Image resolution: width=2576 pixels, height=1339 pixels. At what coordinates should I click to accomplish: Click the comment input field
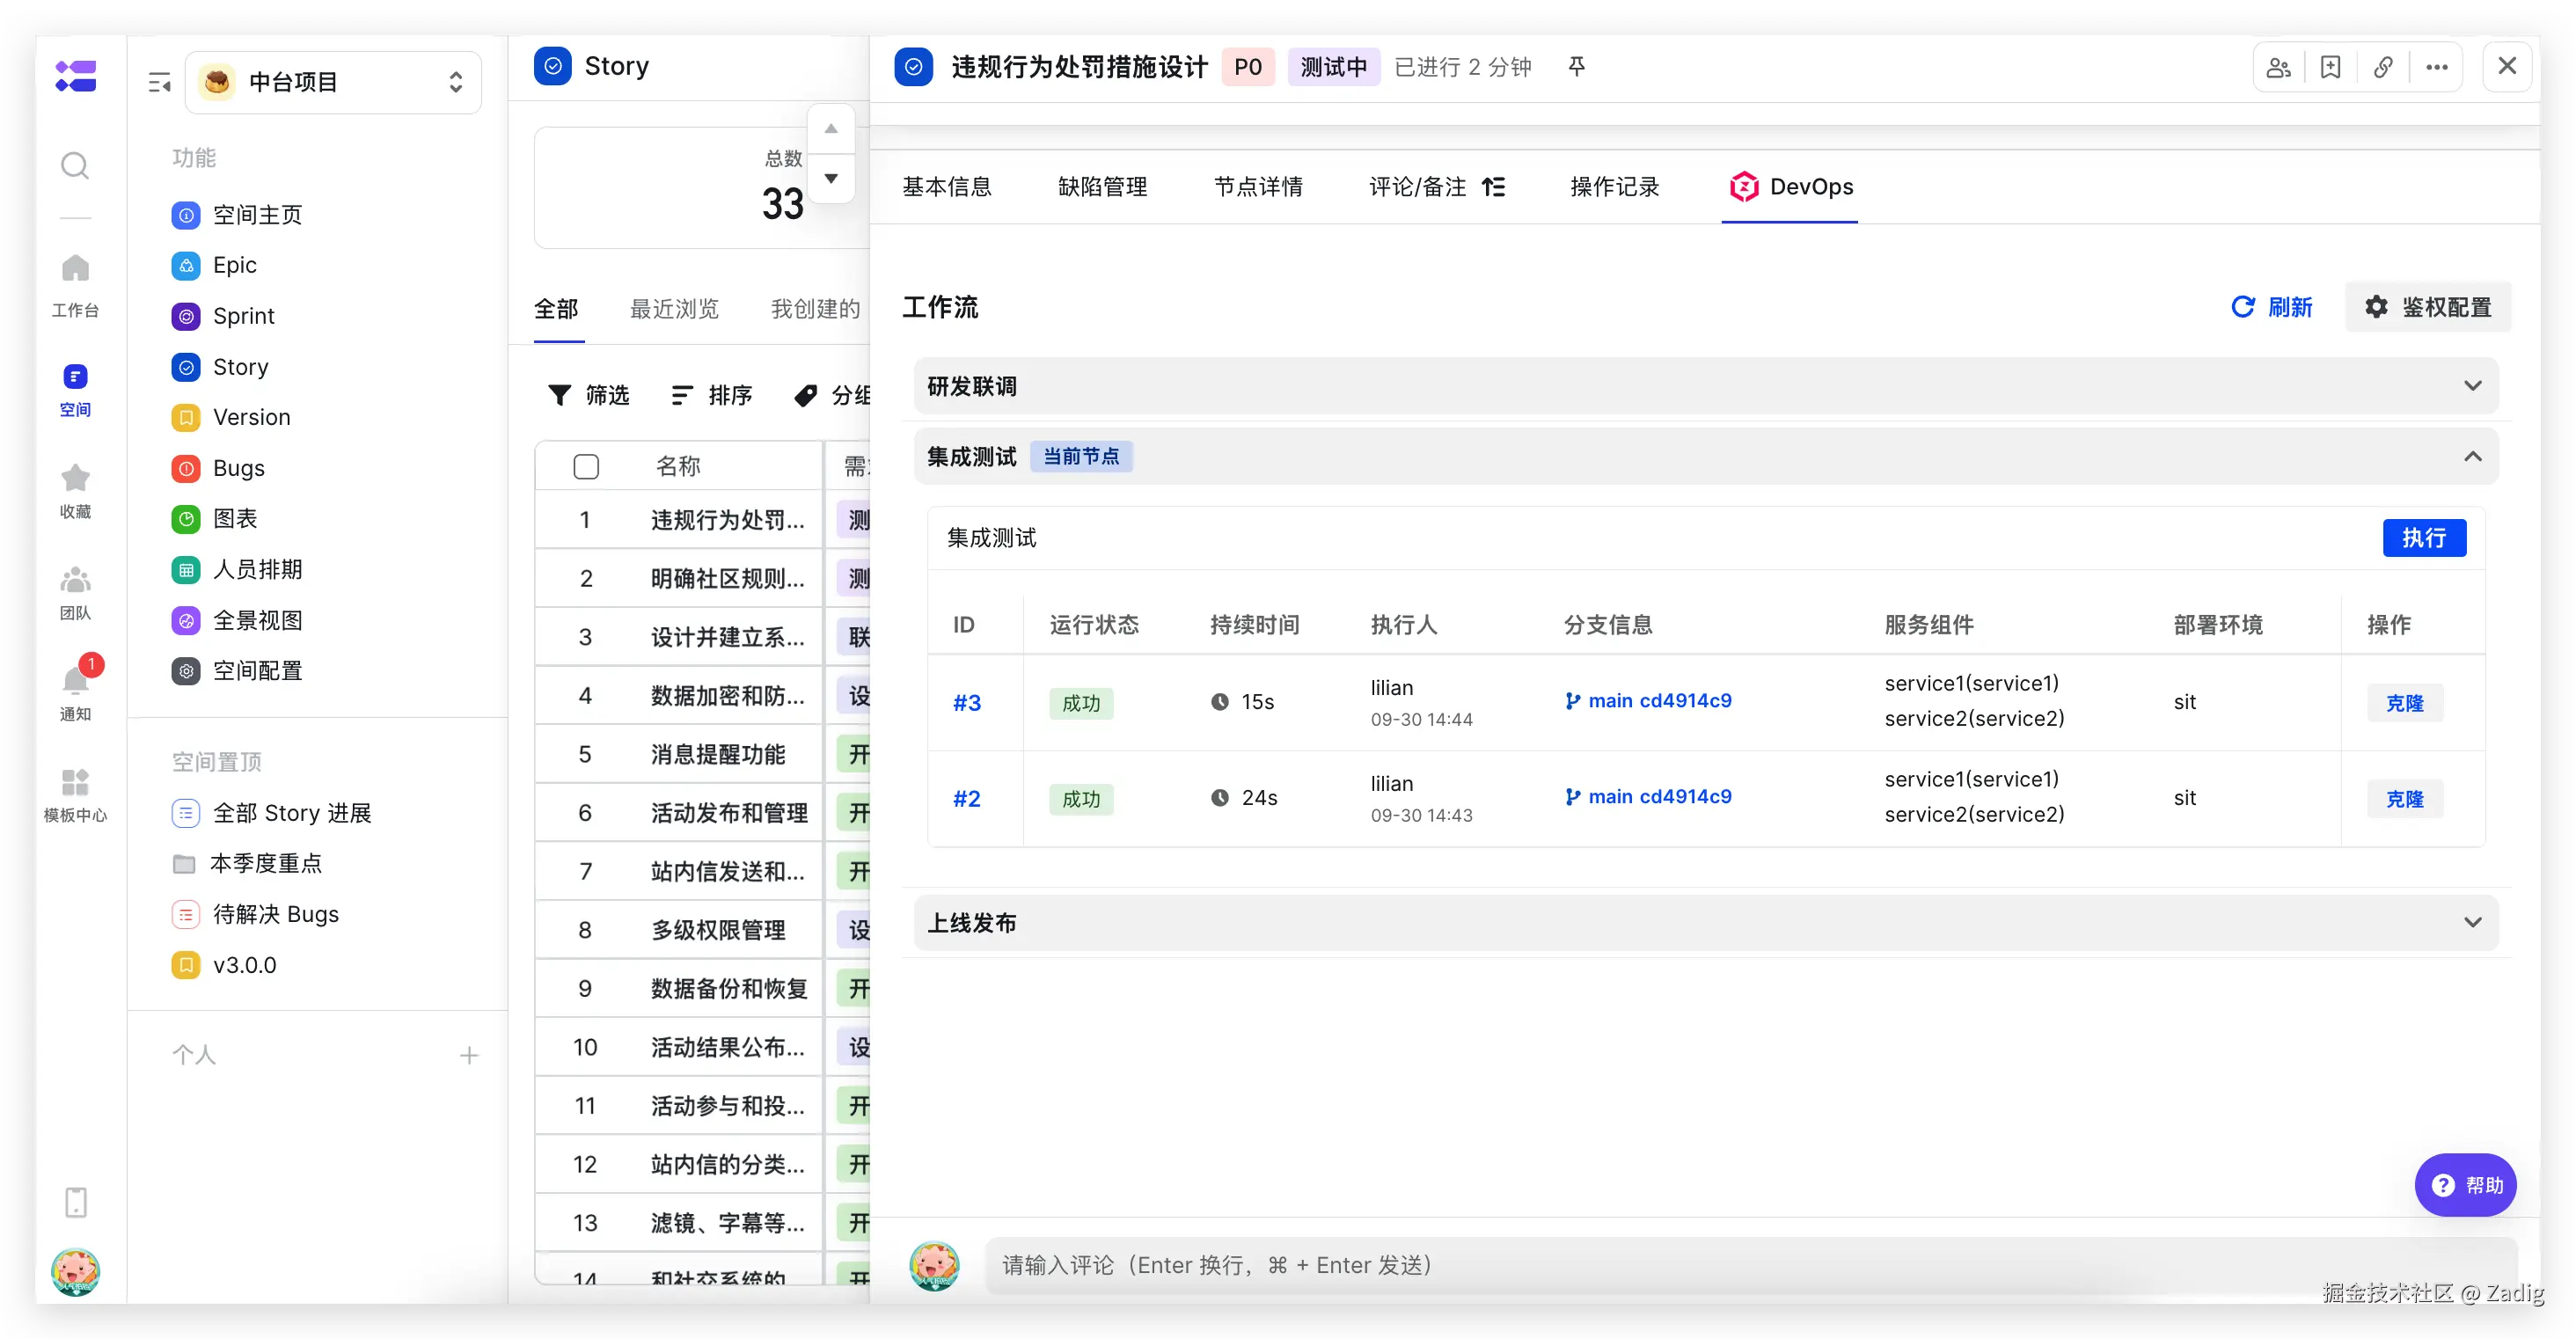tap(1700, 1265)
